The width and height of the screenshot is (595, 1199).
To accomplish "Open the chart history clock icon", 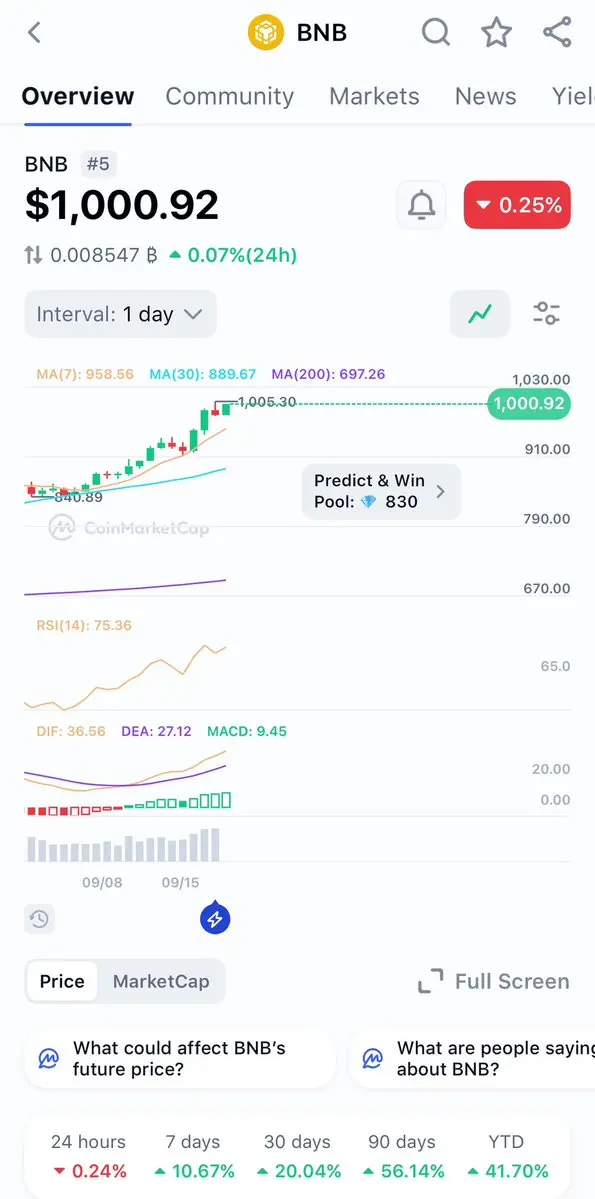I will point(39,919).
